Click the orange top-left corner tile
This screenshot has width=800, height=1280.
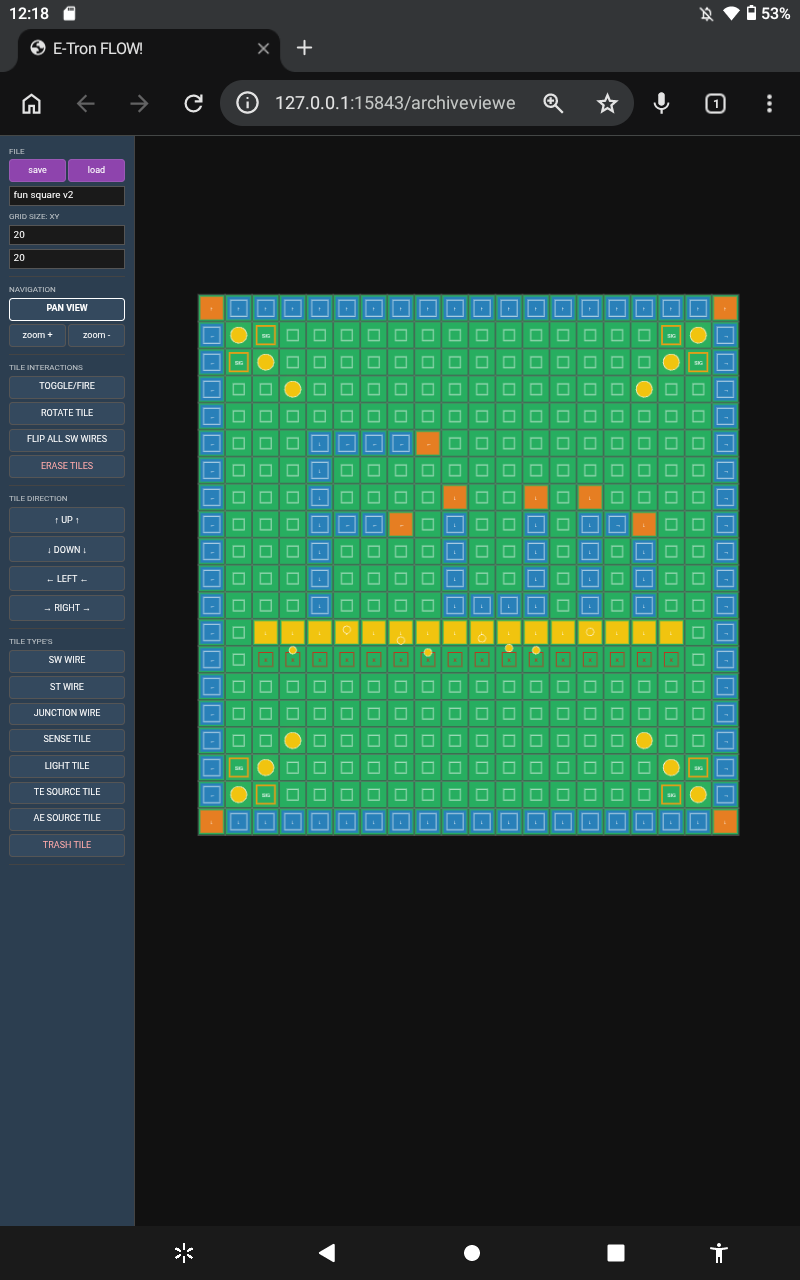211,308
